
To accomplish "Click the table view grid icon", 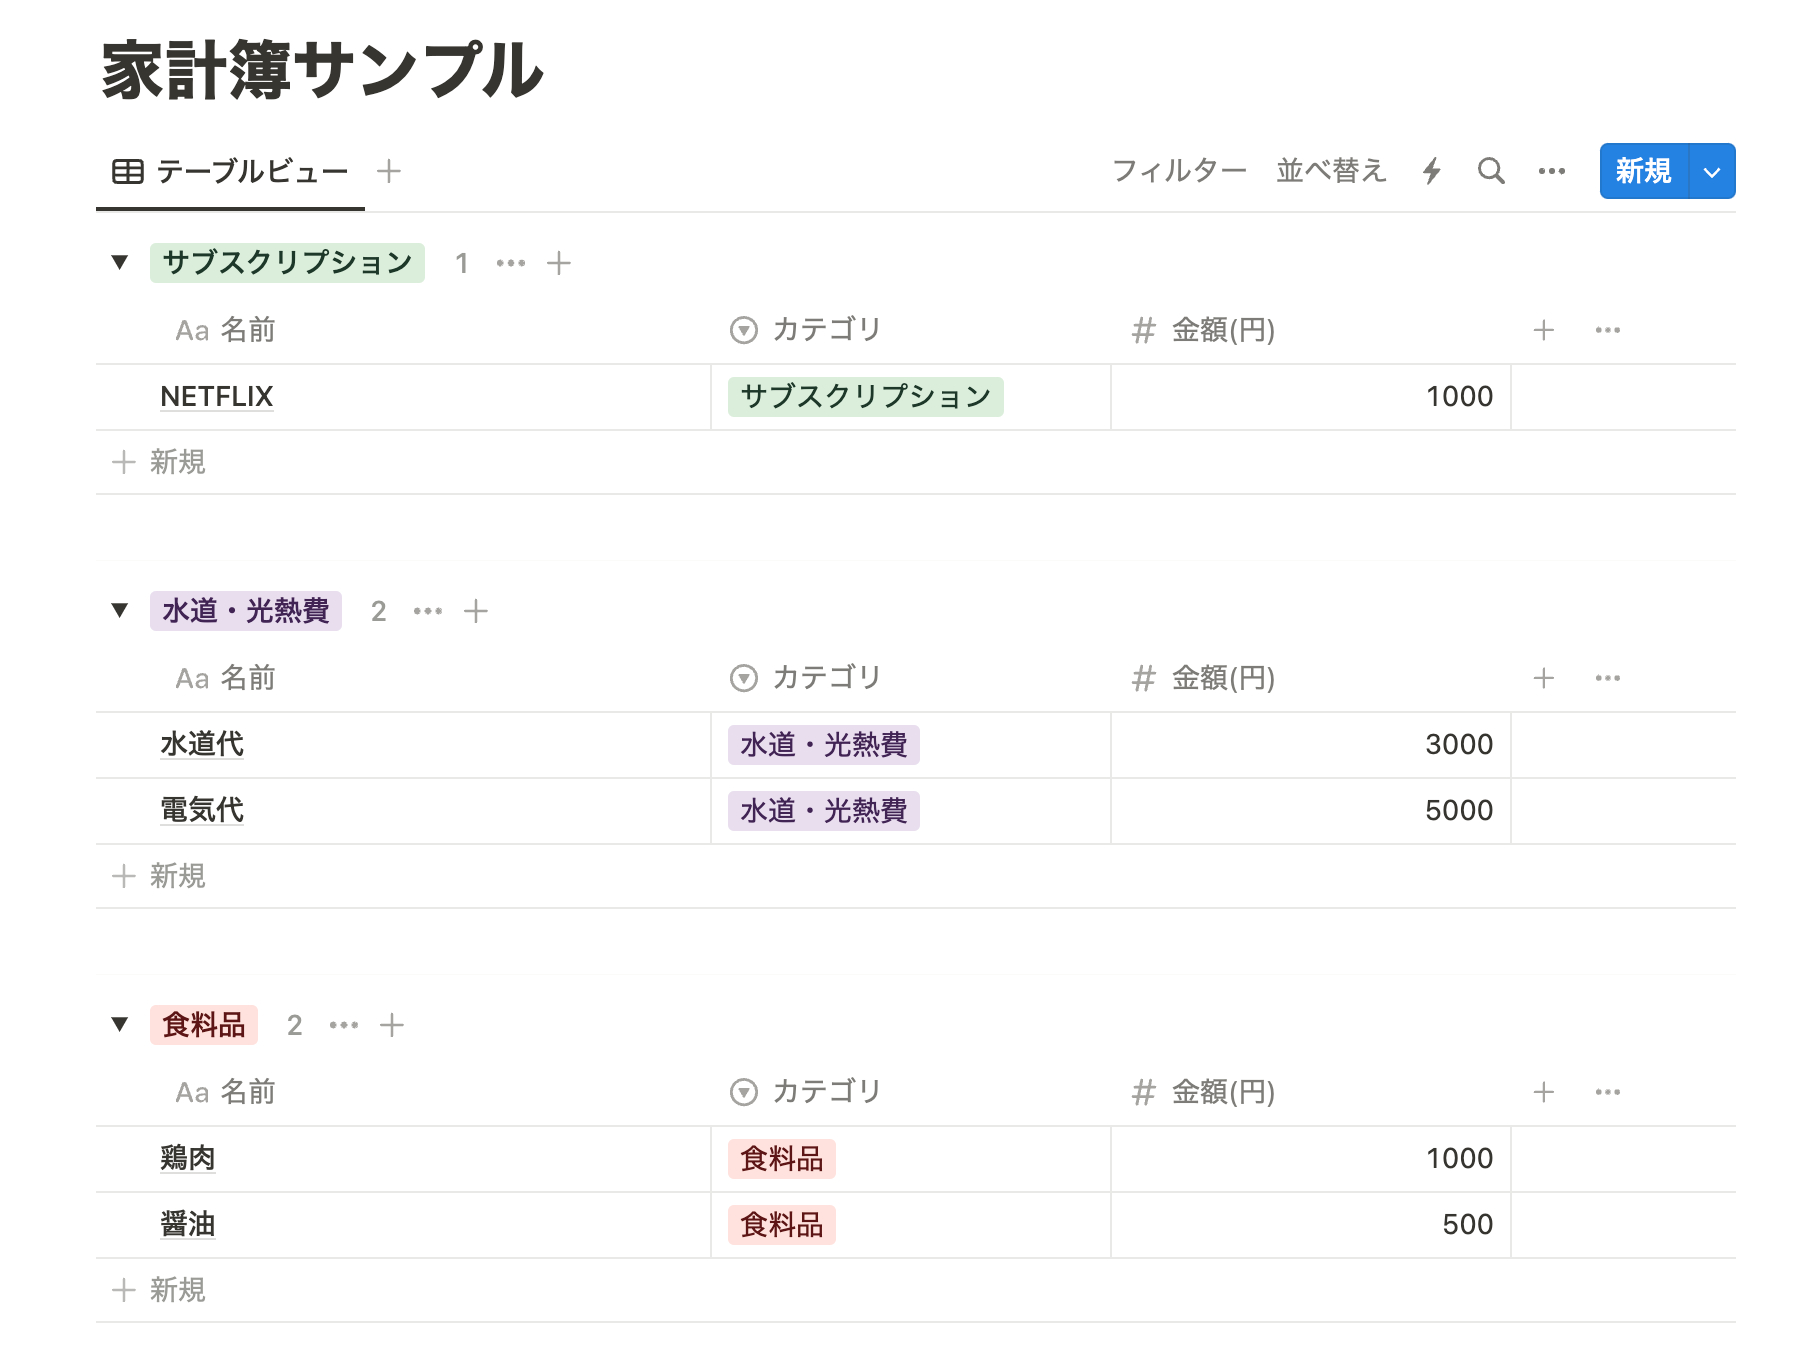I will [x=127, y=170].
